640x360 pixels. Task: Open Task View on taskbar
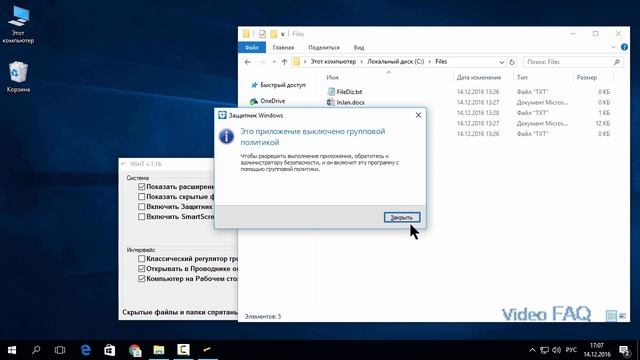60,350
